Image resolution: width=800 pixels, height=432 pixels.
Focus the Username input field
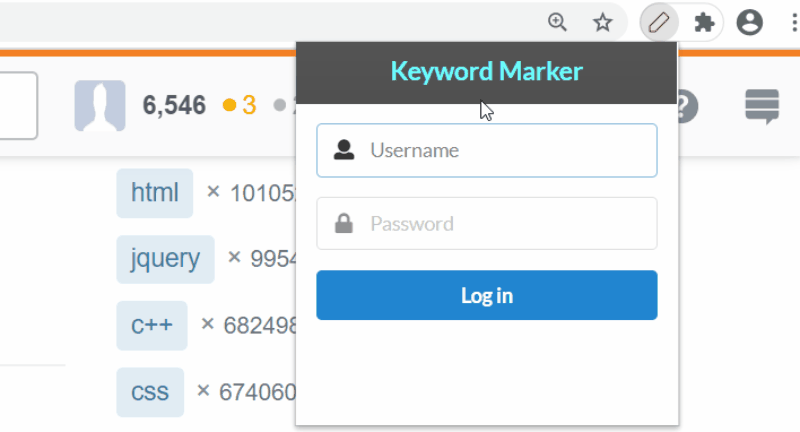click(x=487, y=150)
